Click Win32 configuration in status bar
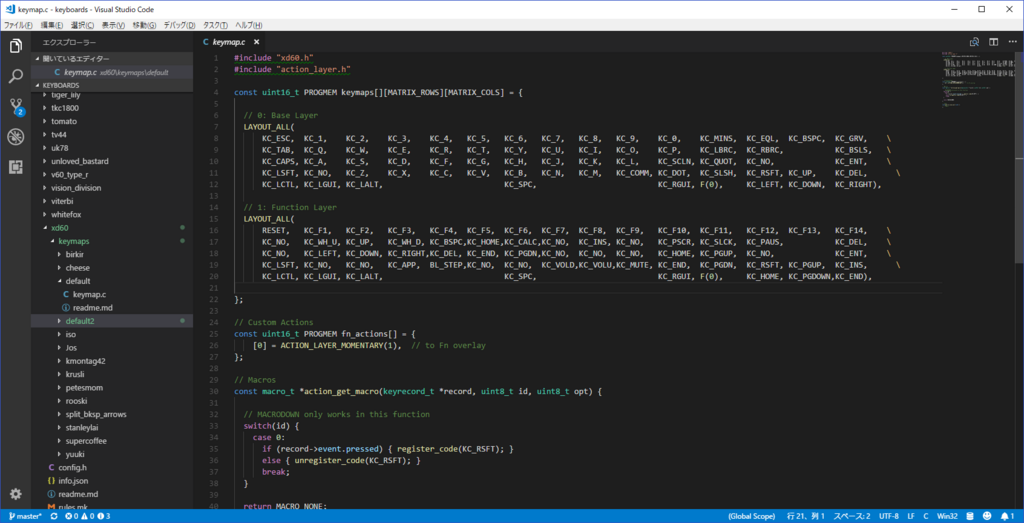 point(946,516)
